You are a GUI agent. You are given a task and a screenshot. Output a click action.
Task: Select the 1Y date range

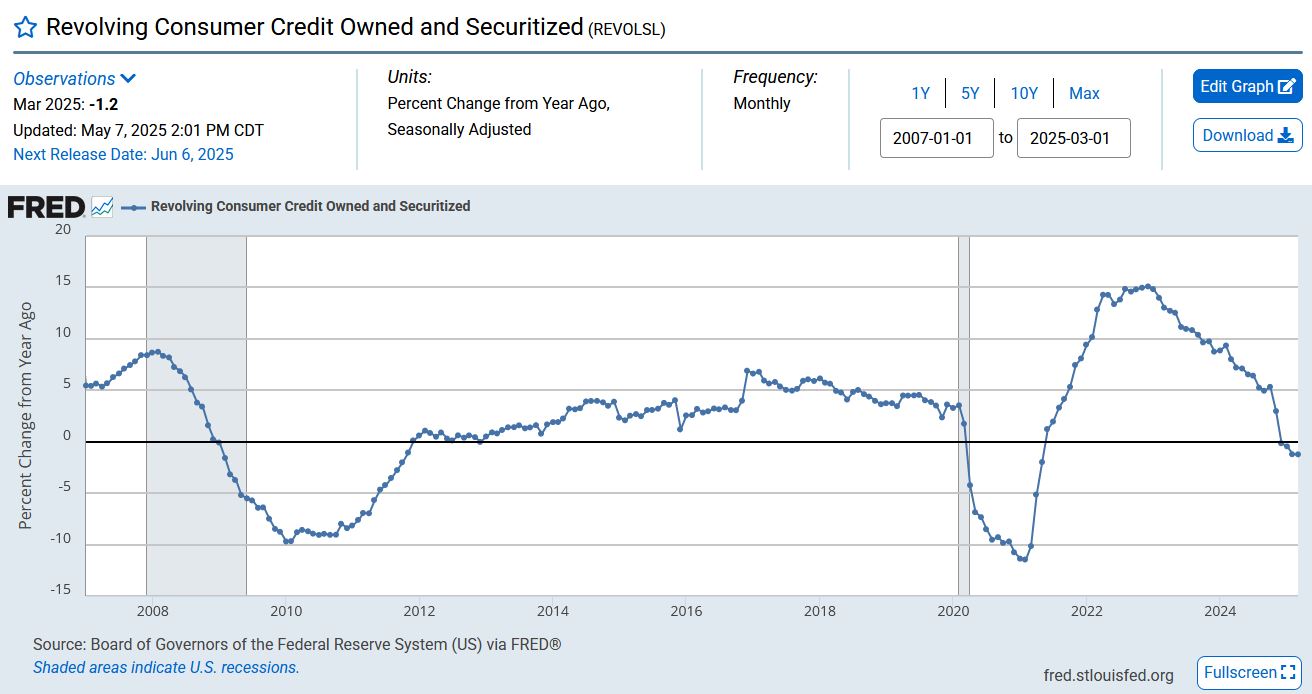920,93
